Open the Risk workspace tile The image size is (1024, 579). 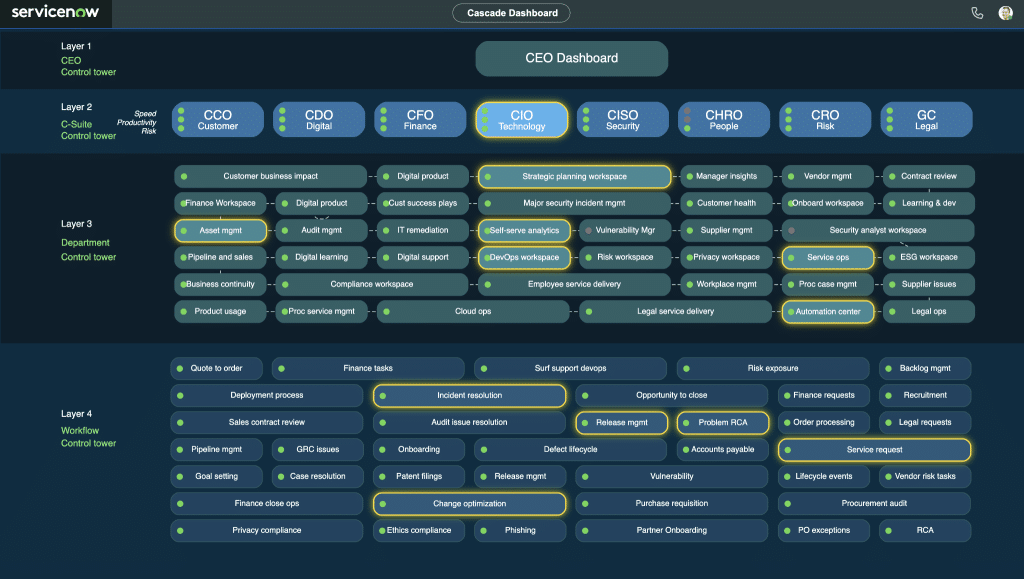pos(625,257)
